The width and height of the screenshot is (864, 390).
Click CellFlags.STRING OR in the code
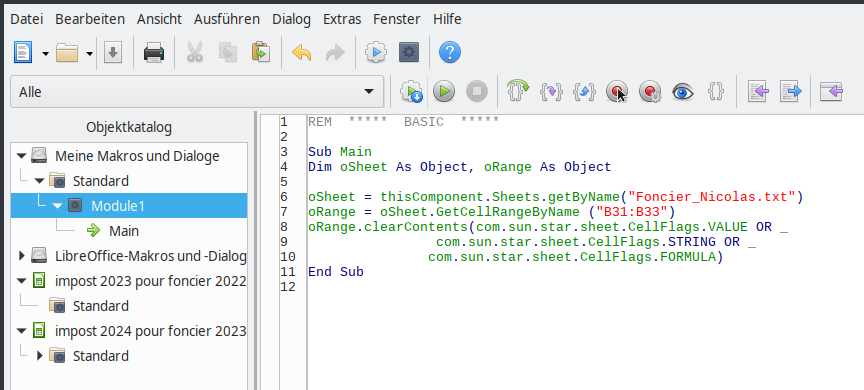[x=664, y=242]
